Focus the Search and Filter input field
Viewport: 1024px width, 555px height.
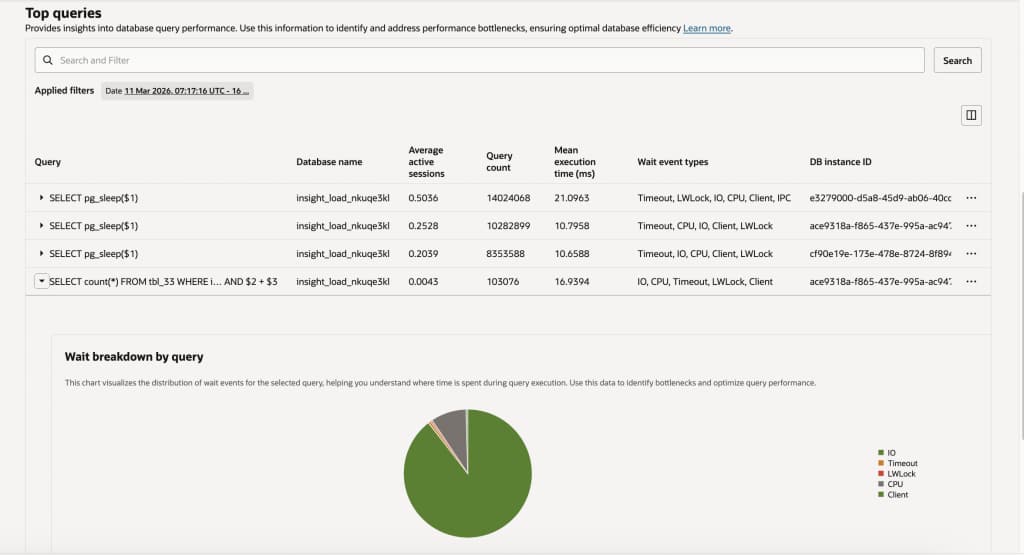[x=479, y=60]
